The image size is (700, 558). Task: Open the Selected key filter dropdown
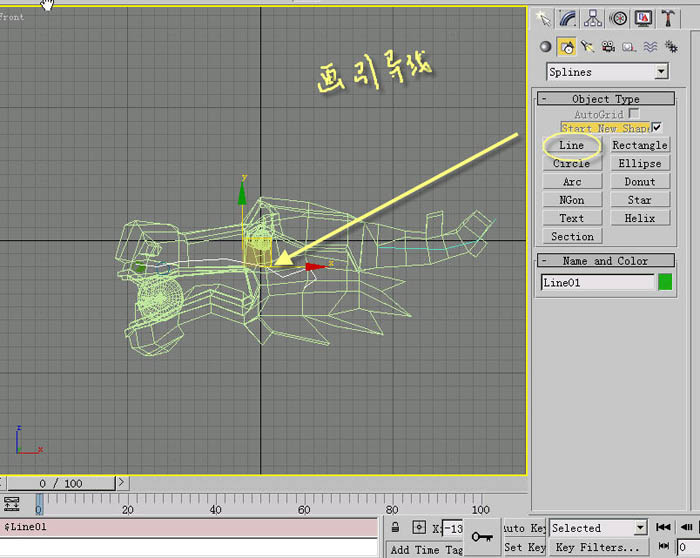598,528
